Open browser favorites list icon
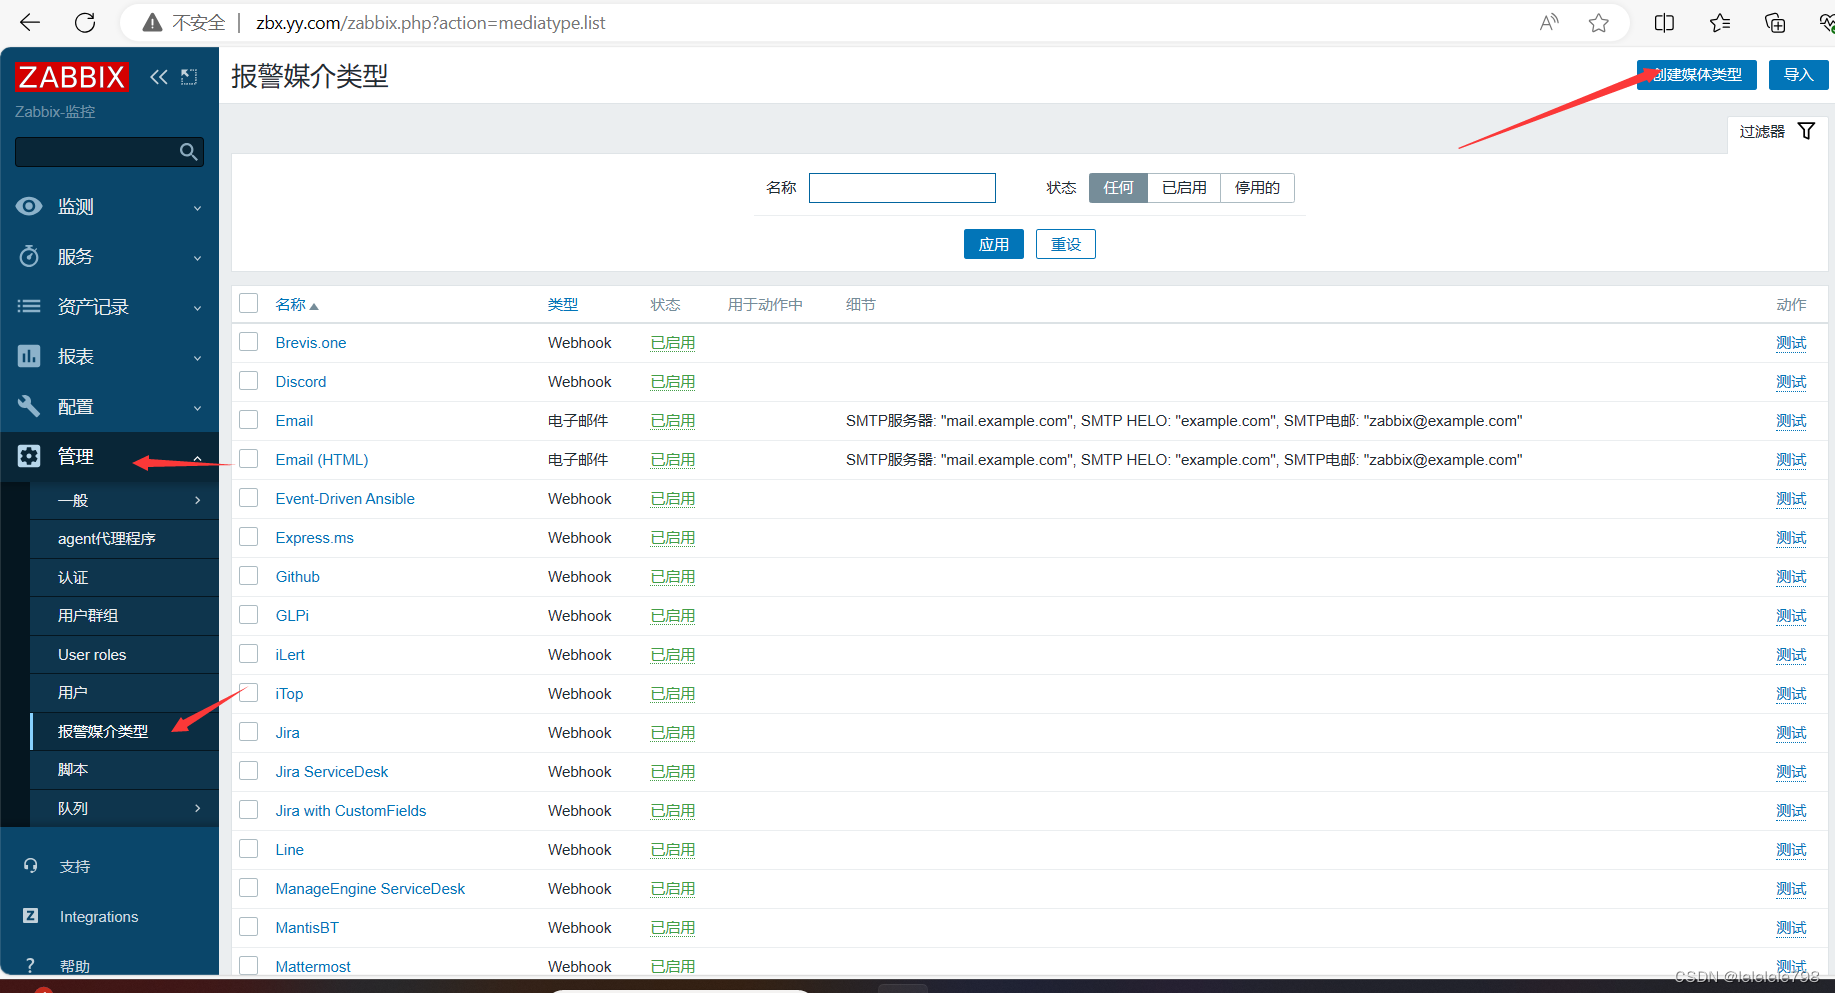The image size is (1835, 993). pyautogui.click(x=1720, y=22)
